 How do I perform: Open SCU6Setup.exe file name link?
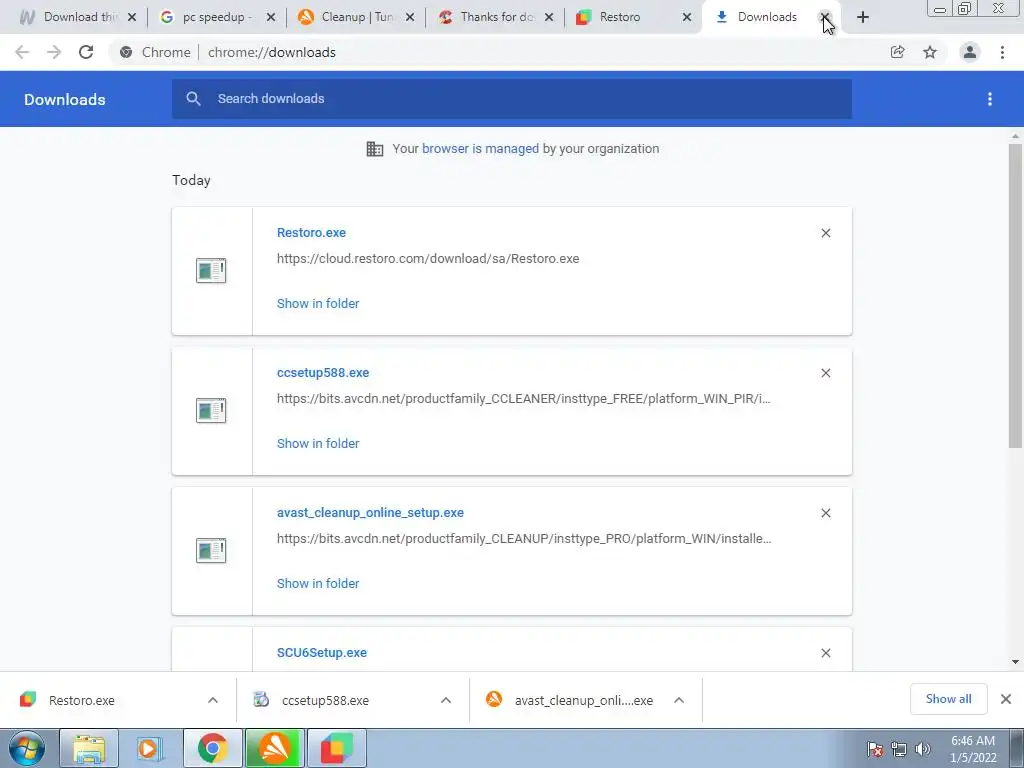322,653
